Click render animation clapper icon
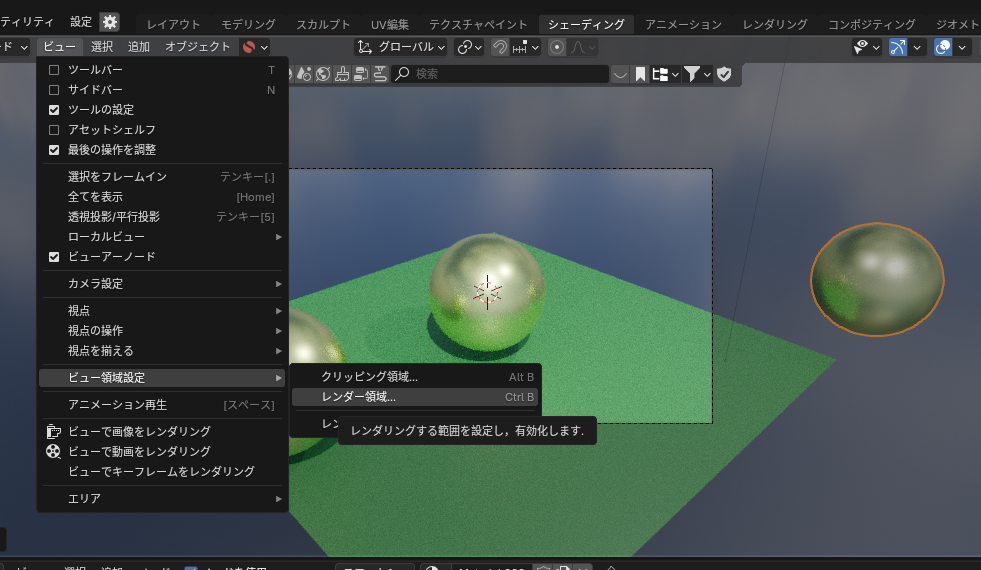The width and height of the screenshot is (981, 570). click(x=54, y=451)
